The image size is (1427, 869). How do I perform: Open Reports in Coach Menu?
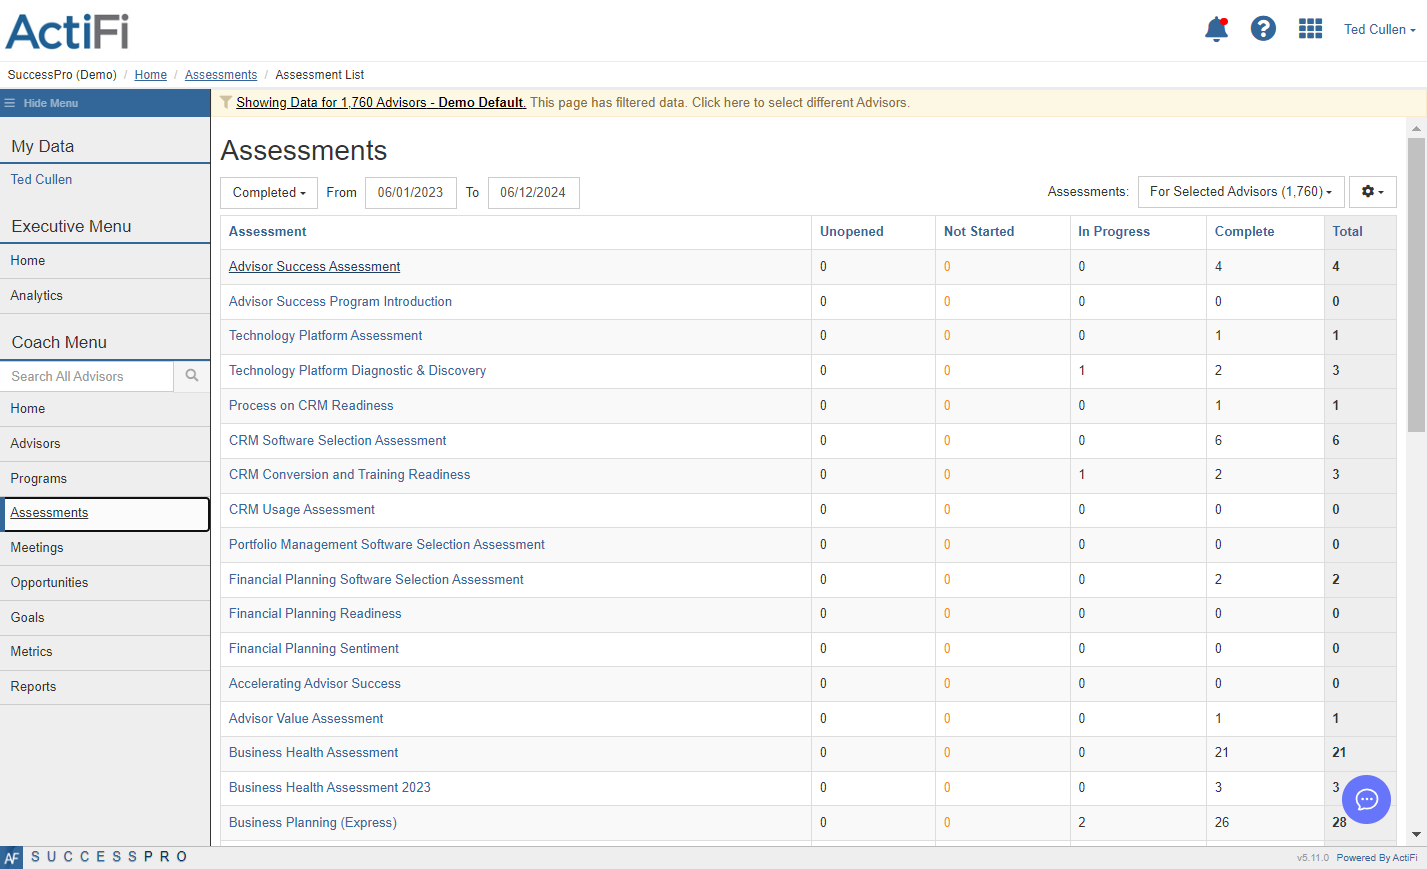click(105, 687)
